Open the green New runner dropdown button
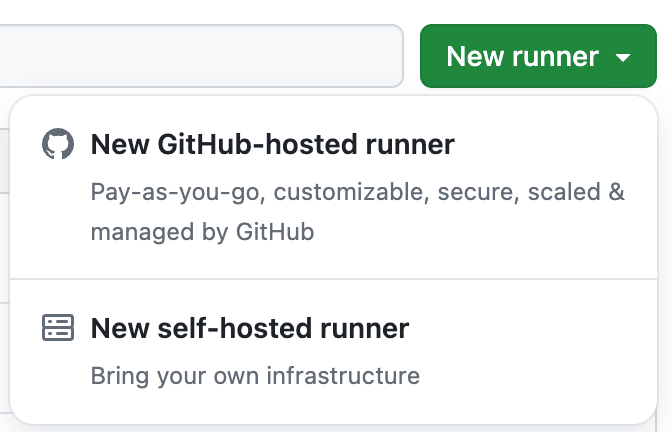This screenshot has width=672, height=432. 538,56
